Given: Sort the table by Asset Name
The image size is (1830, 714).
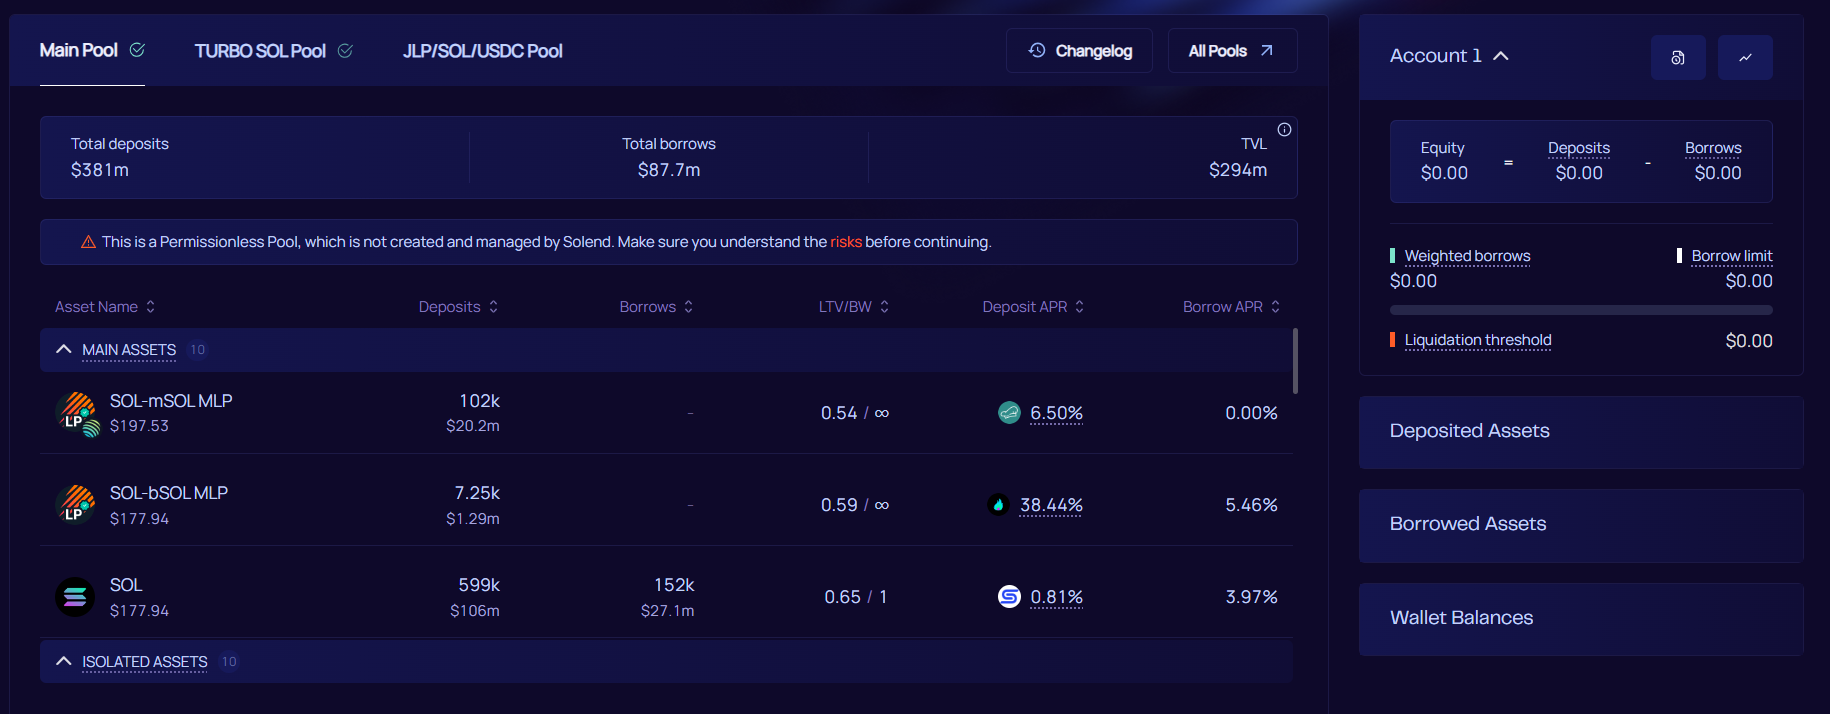Looking at the screenshot, I should pos(105,307).
